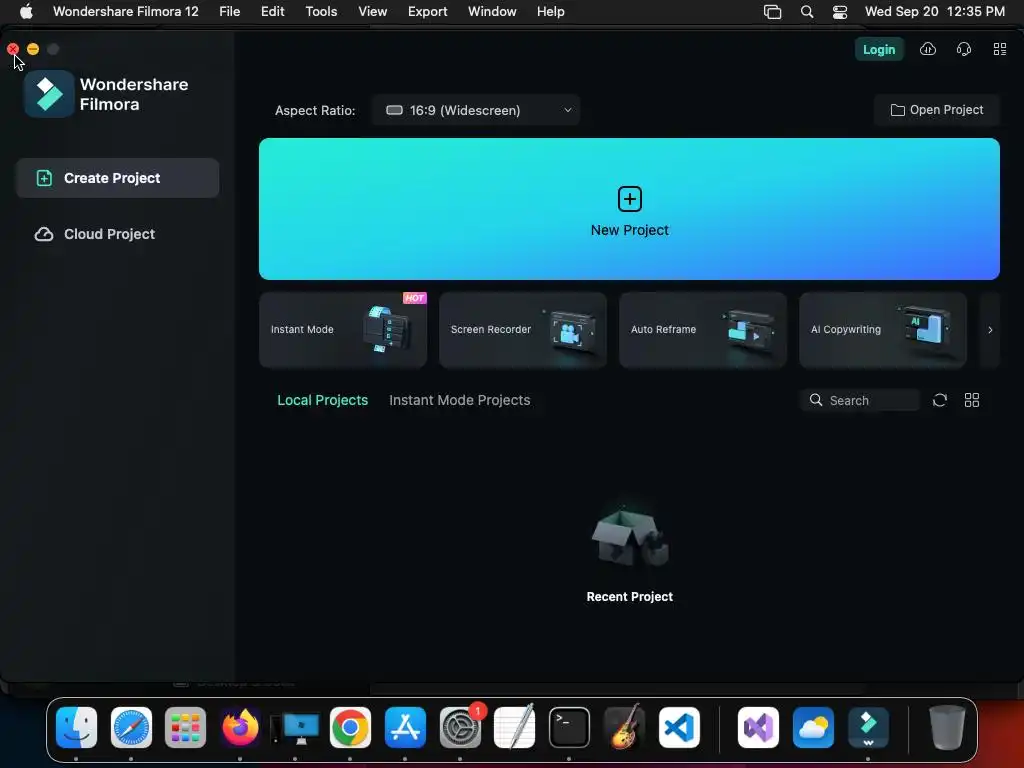
Task: Open Safari from the Dock
Action: 131,728
